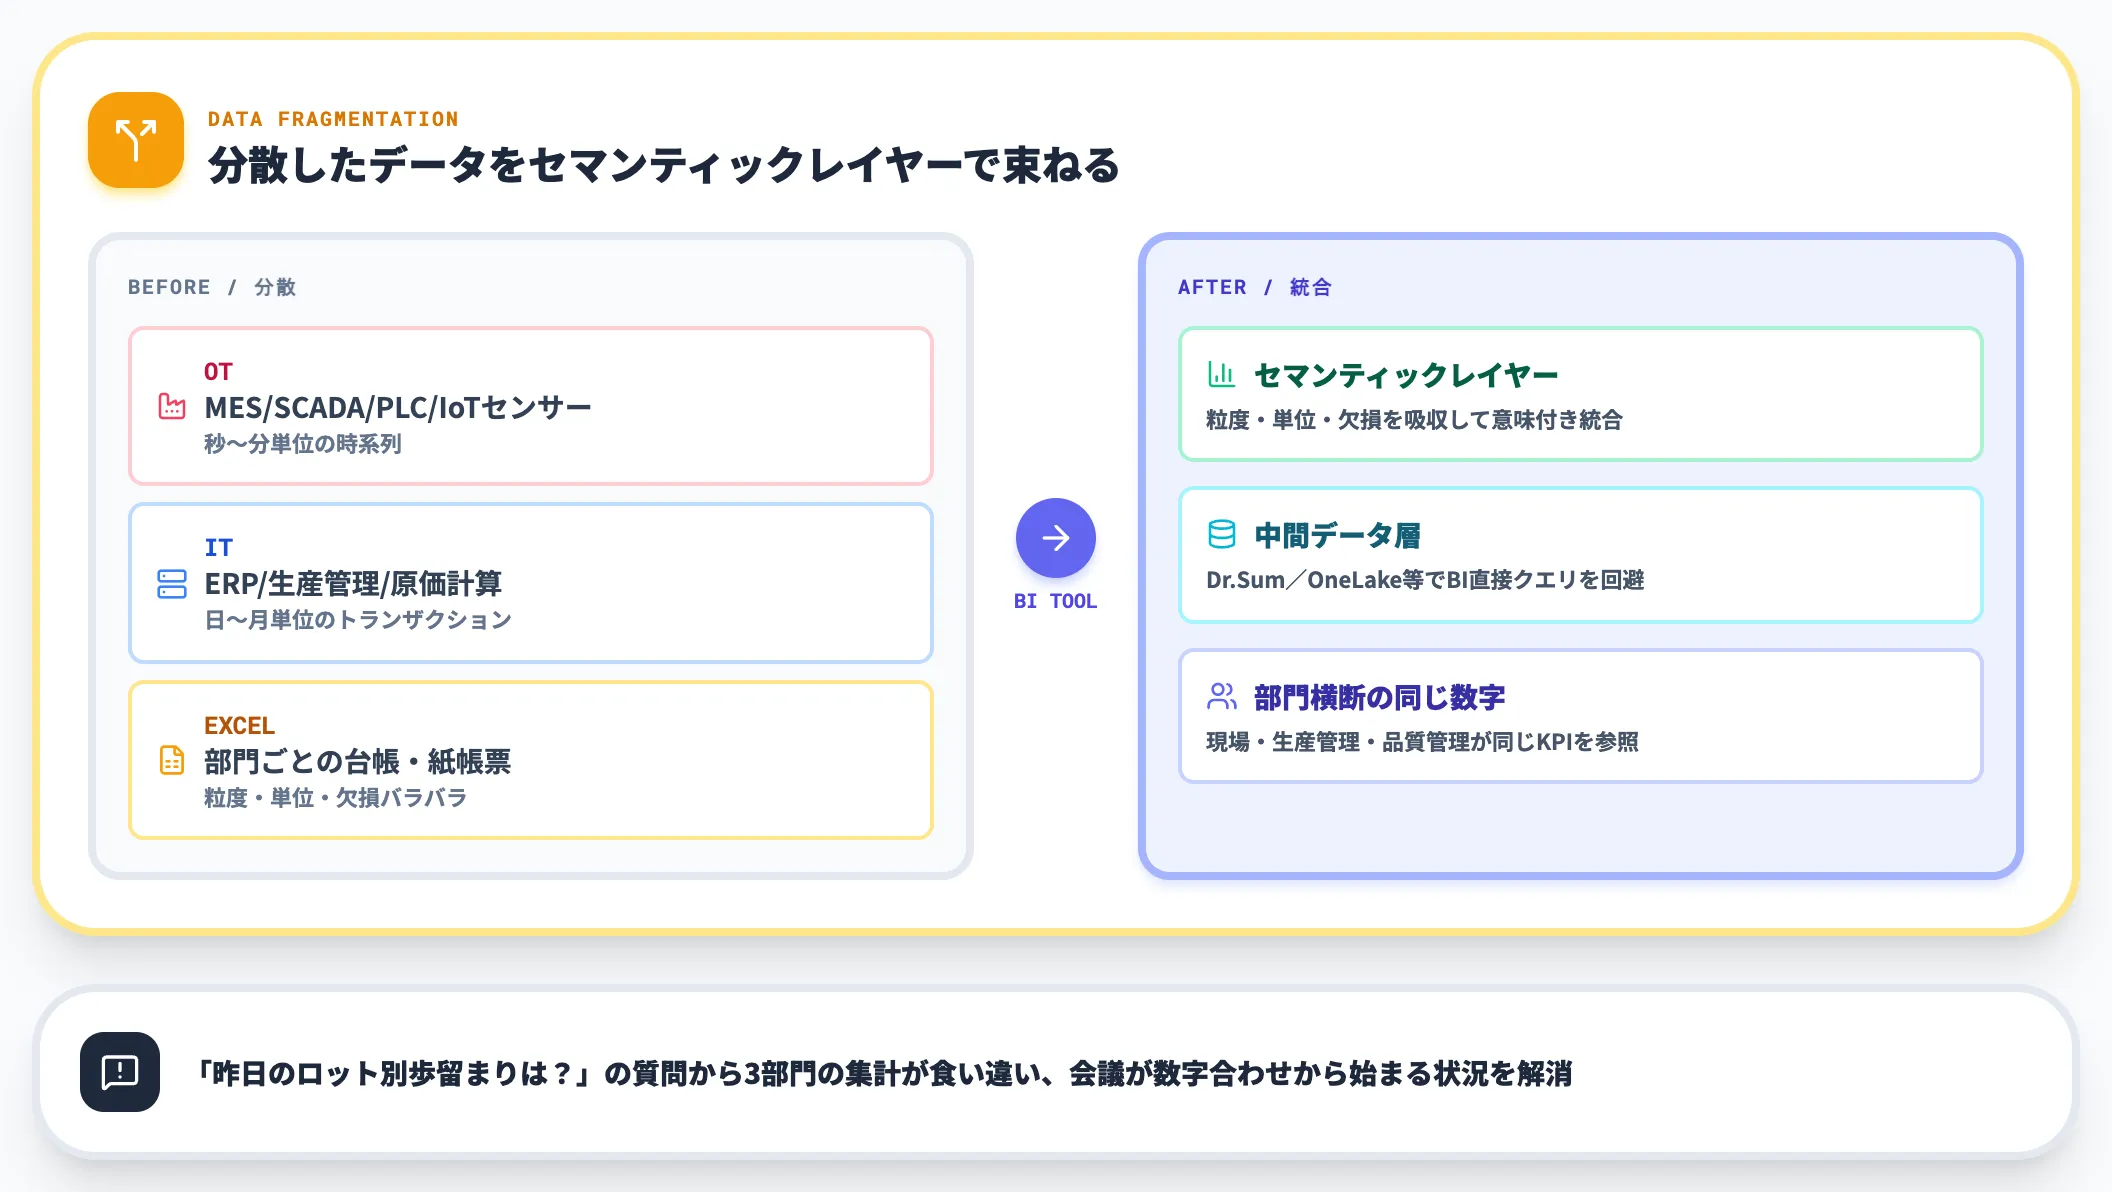Screen dimensions: 2112x1192
Task: Click the 粒度・単位・欠損バラバラ subtitle
Action: pos(336,798)
